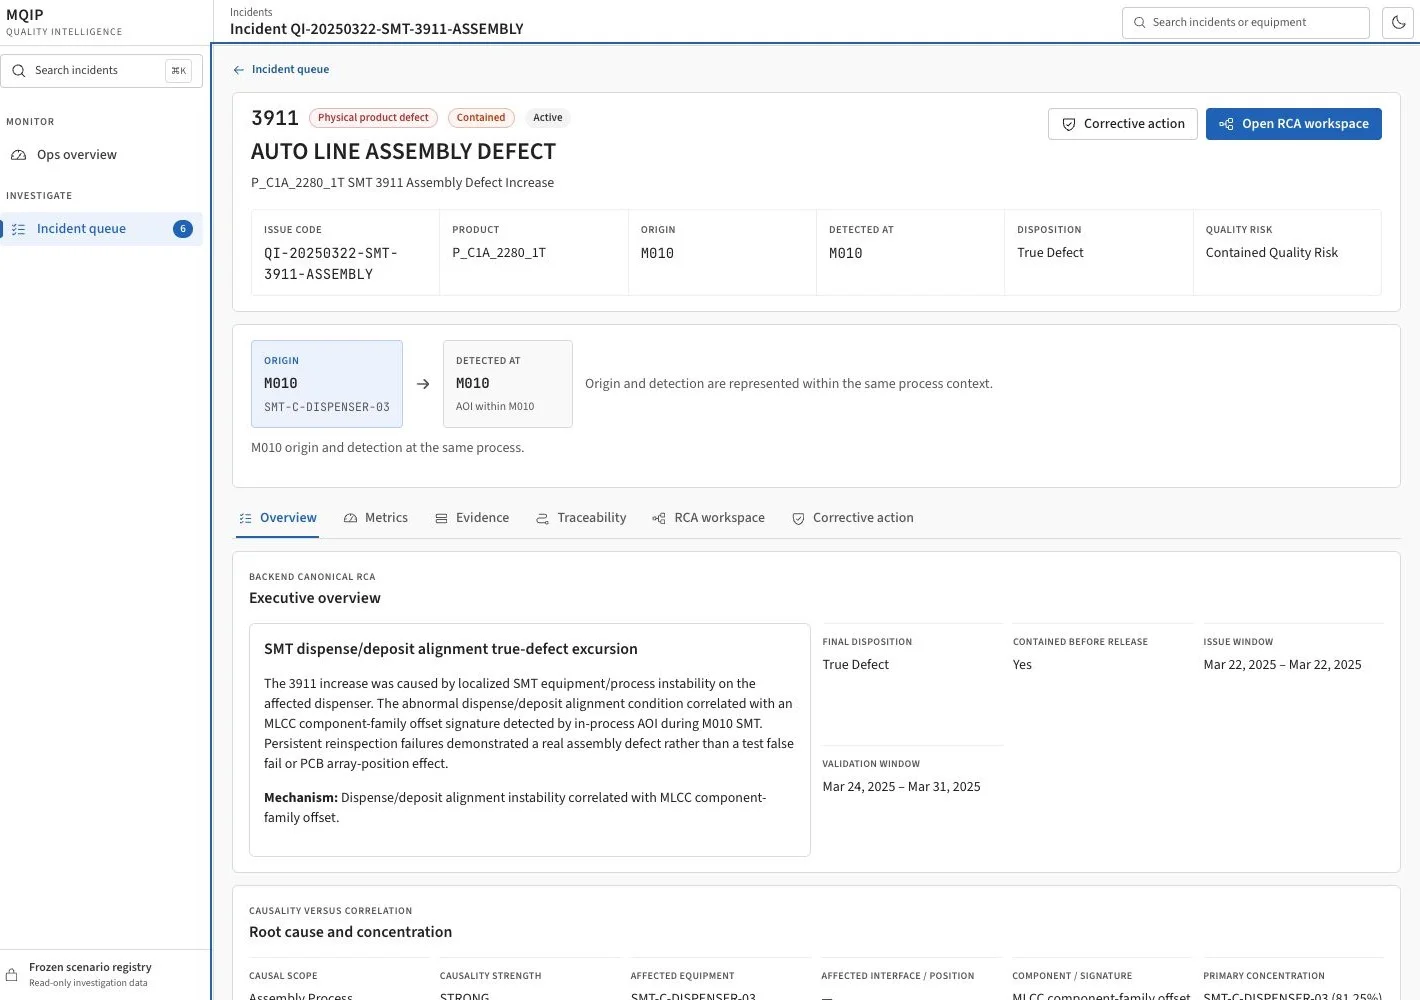Click the Contained before release value Yes
1420x1000 pixels.
[1022, 665]
